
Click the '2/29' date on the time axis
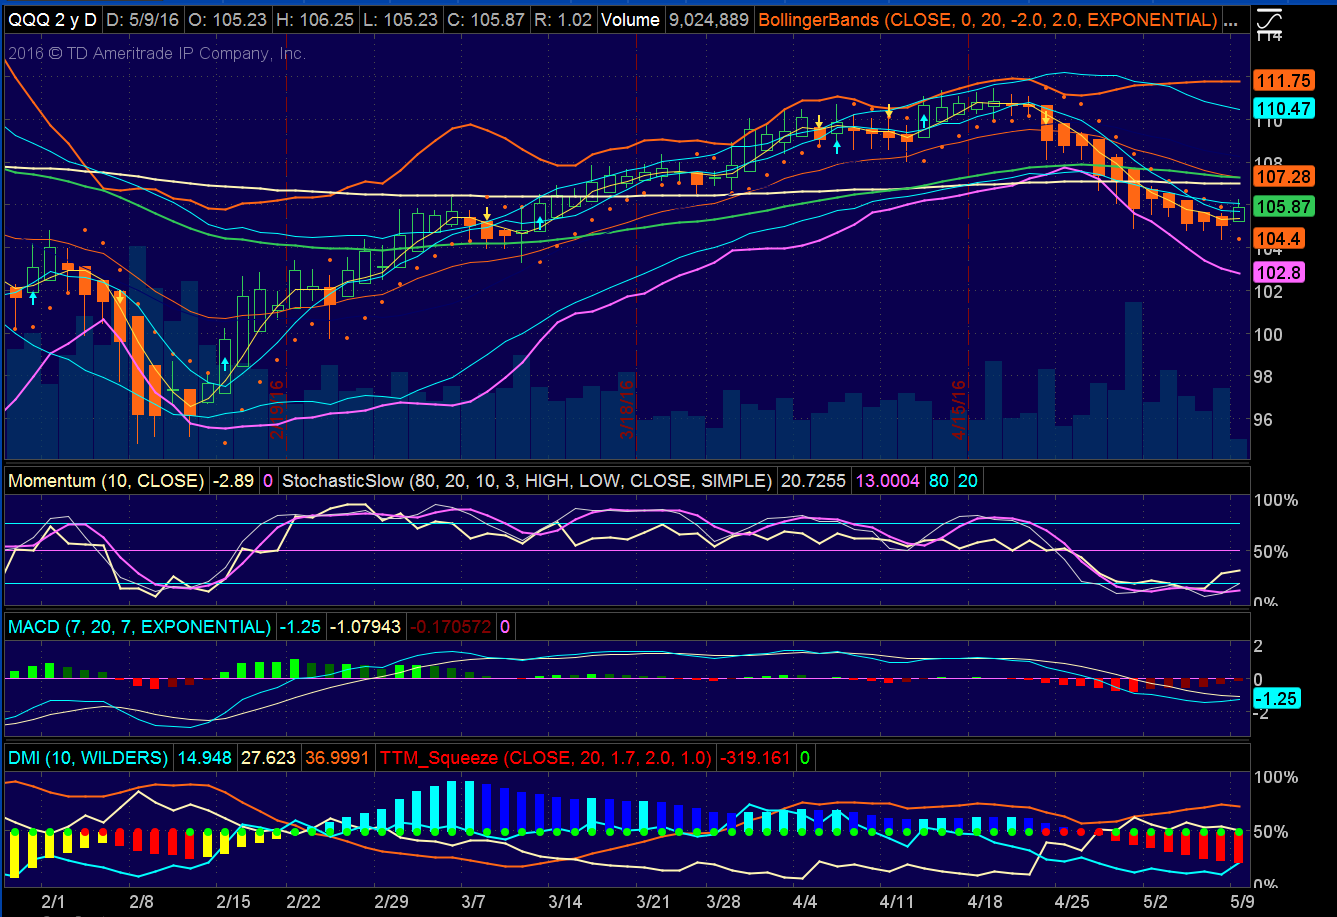pos(391,901)
